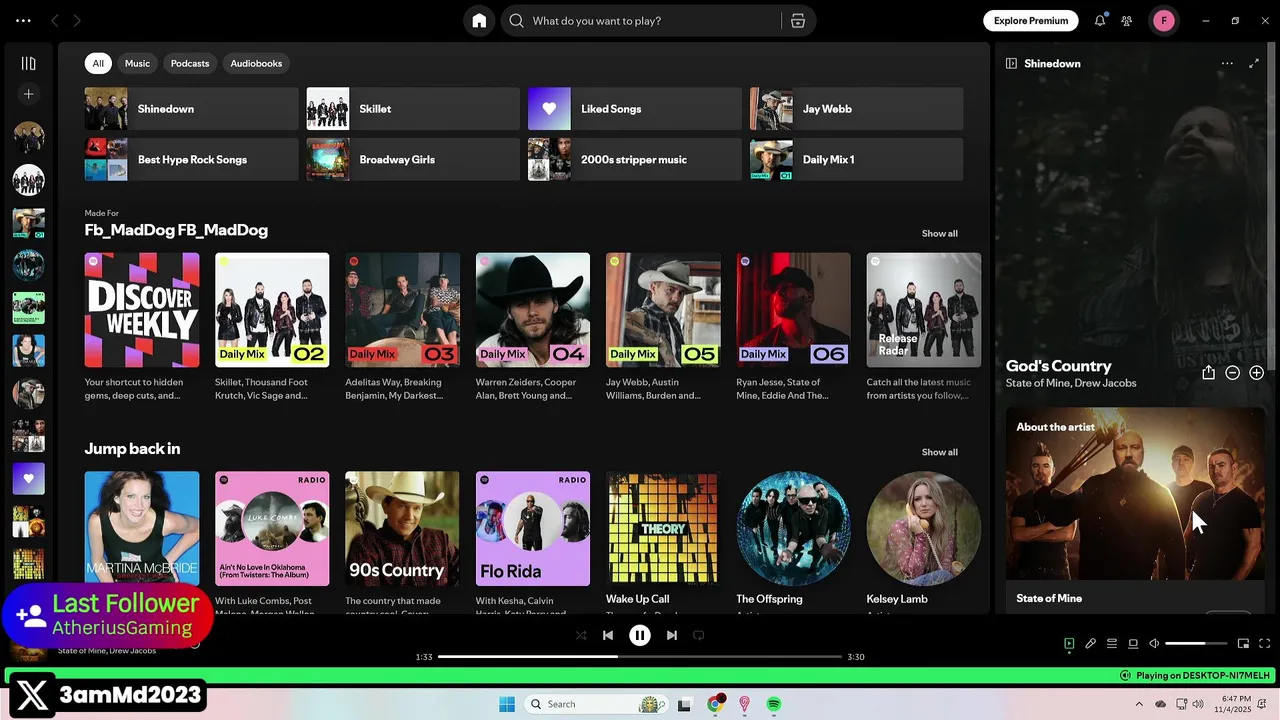Open the Jay Webb shortcut tile

click(857, 109)
